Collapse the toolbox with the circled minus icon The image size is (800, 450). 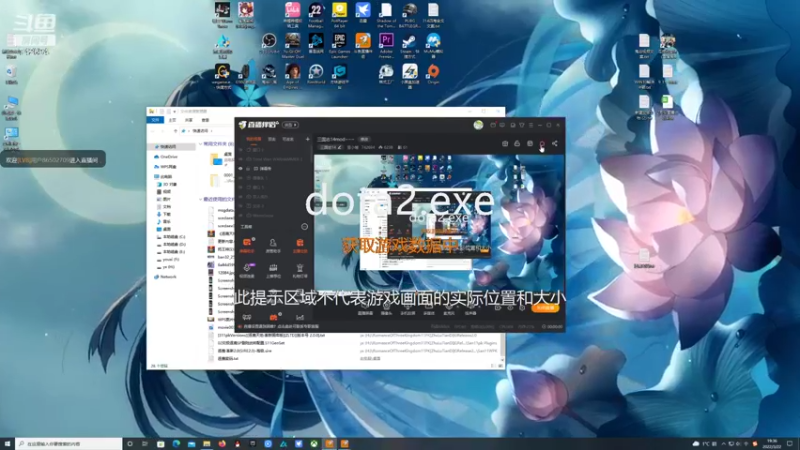coord(305,227)
